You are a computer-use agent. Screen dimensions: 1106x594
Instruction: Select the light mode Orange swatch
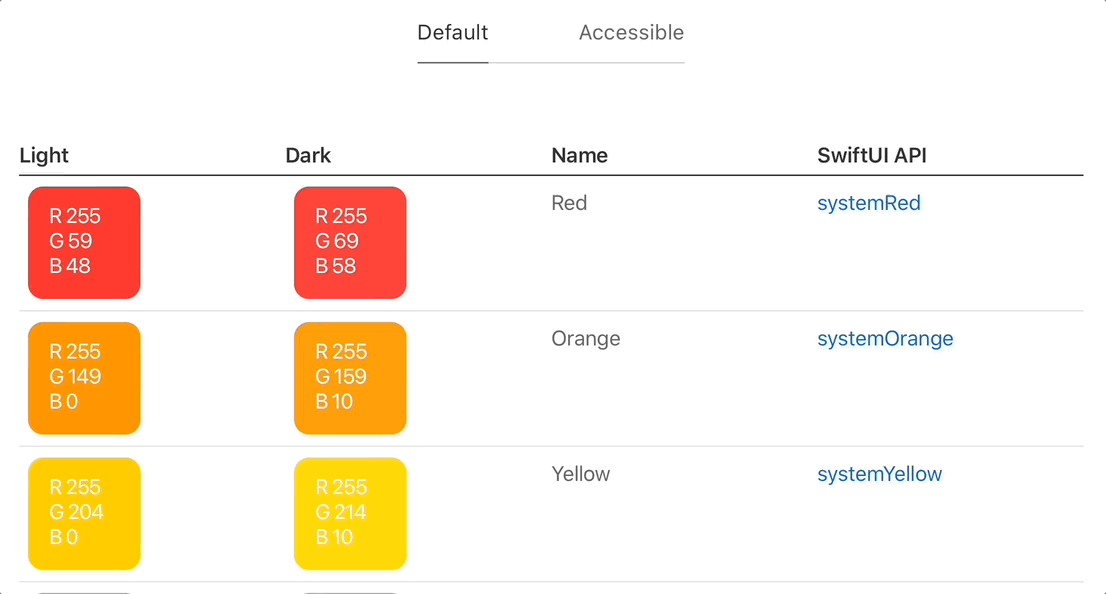pos(84,378)
